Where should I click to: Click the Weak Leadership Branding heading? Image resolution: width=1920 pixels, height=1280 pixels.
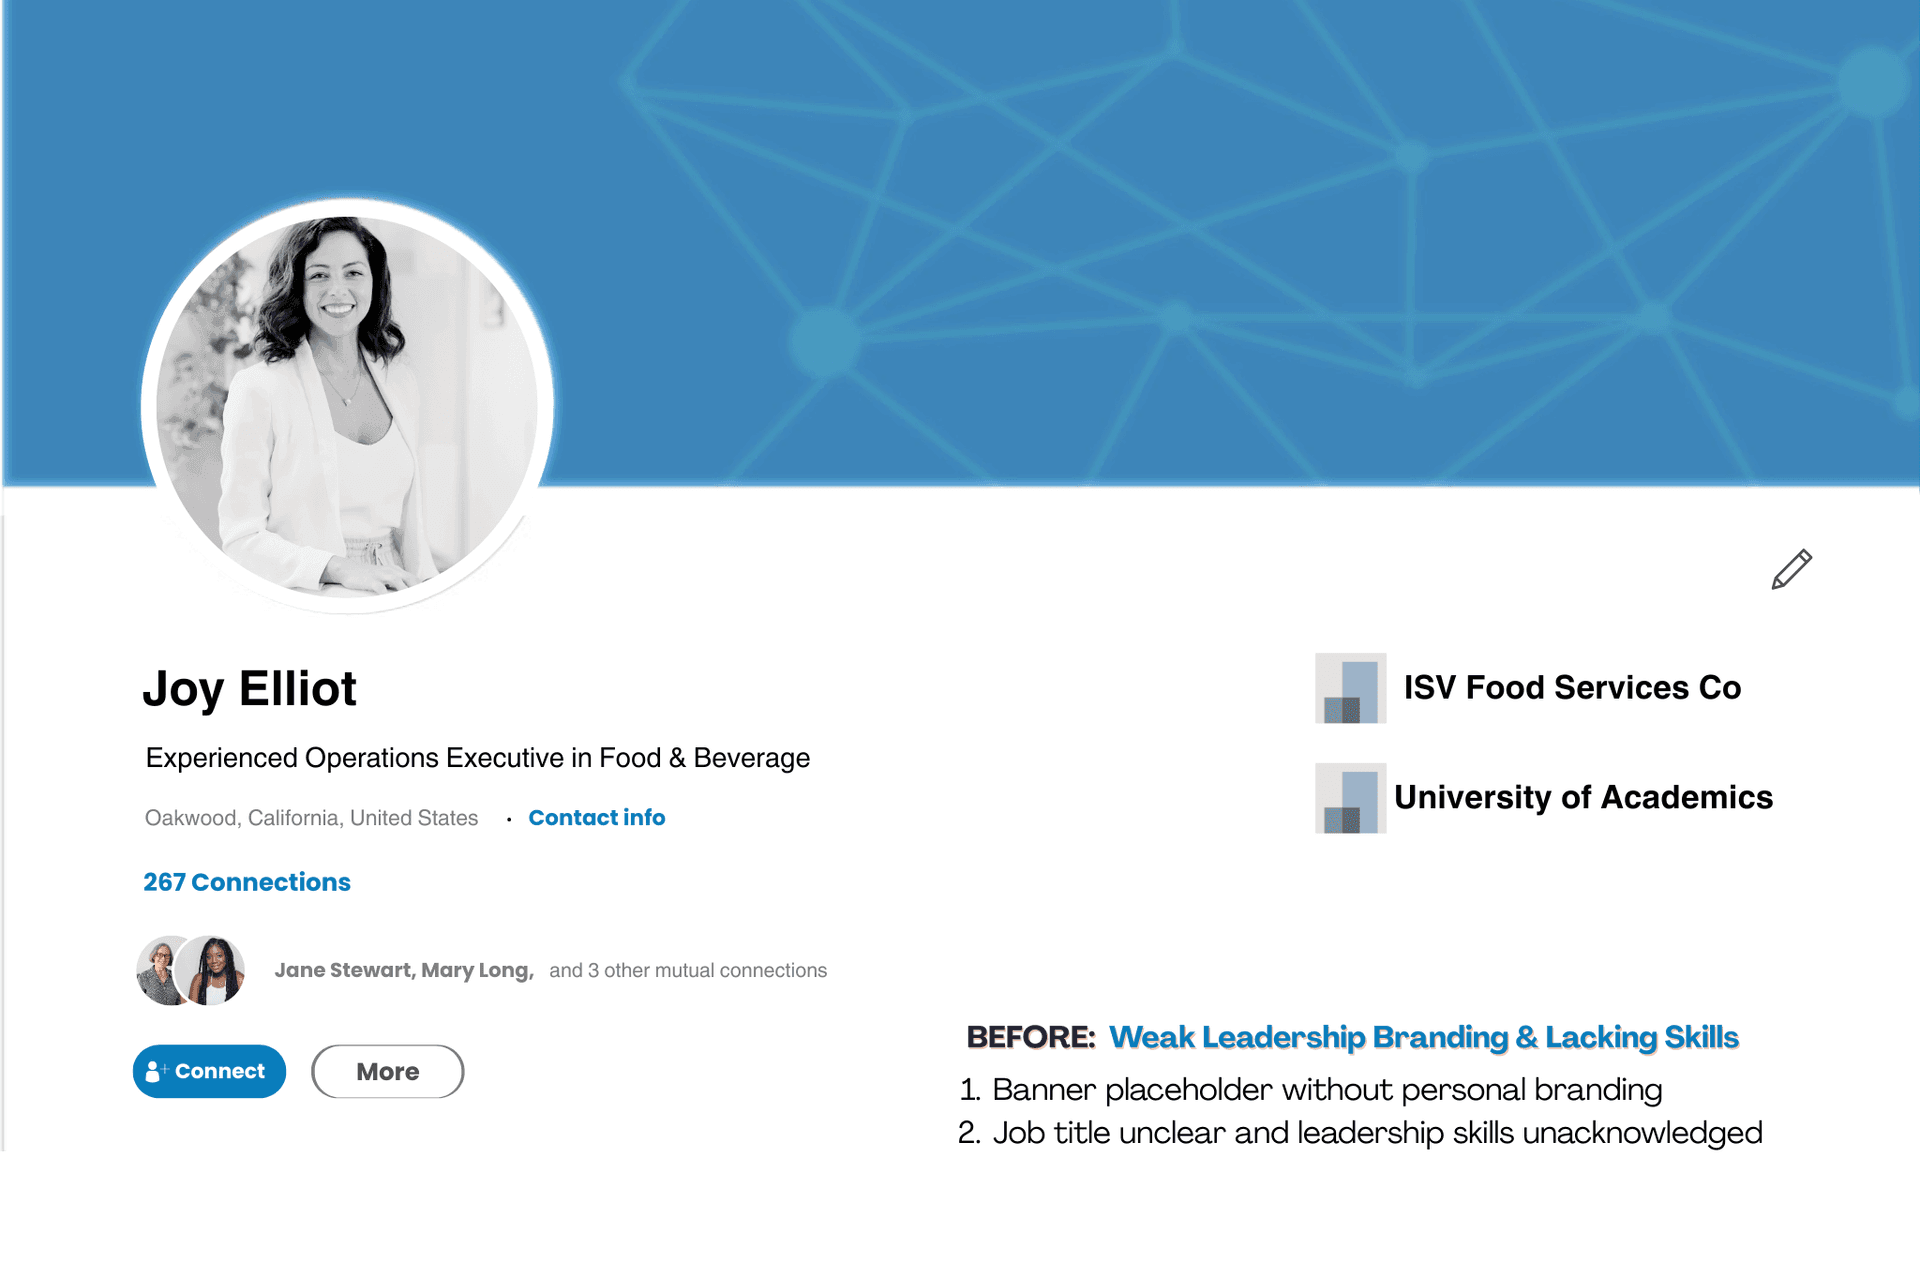point(1423,1037)
